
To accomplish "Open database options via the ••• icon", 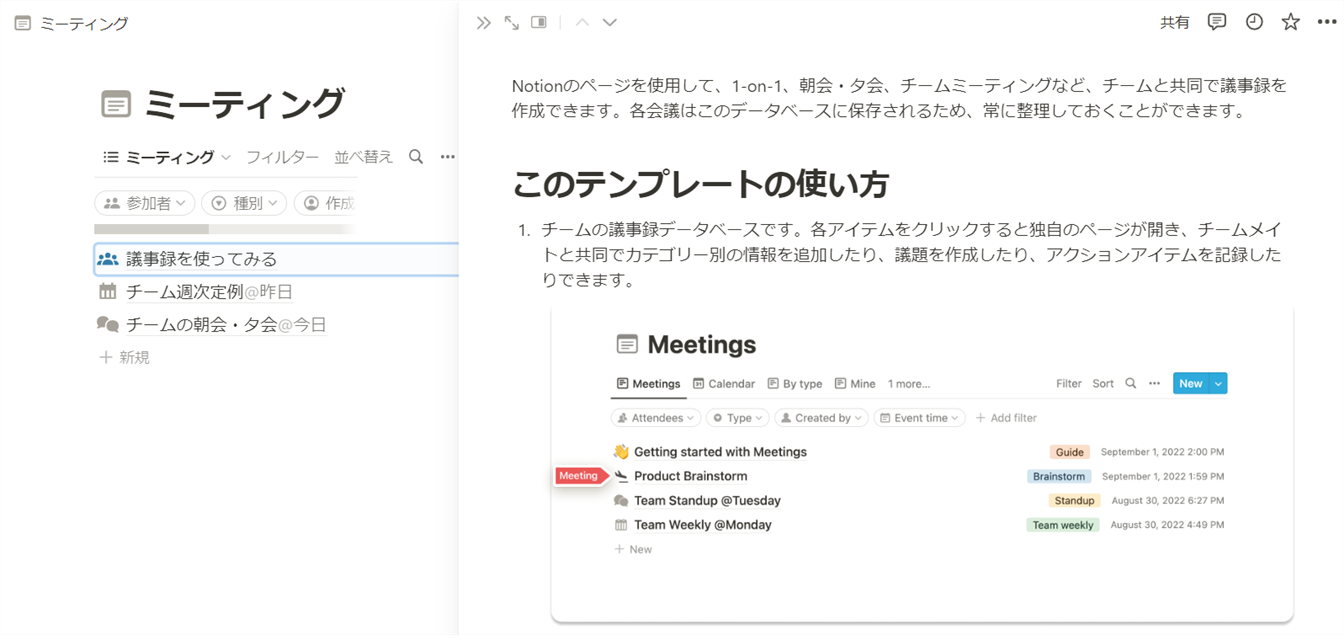I will pos(447,156).
